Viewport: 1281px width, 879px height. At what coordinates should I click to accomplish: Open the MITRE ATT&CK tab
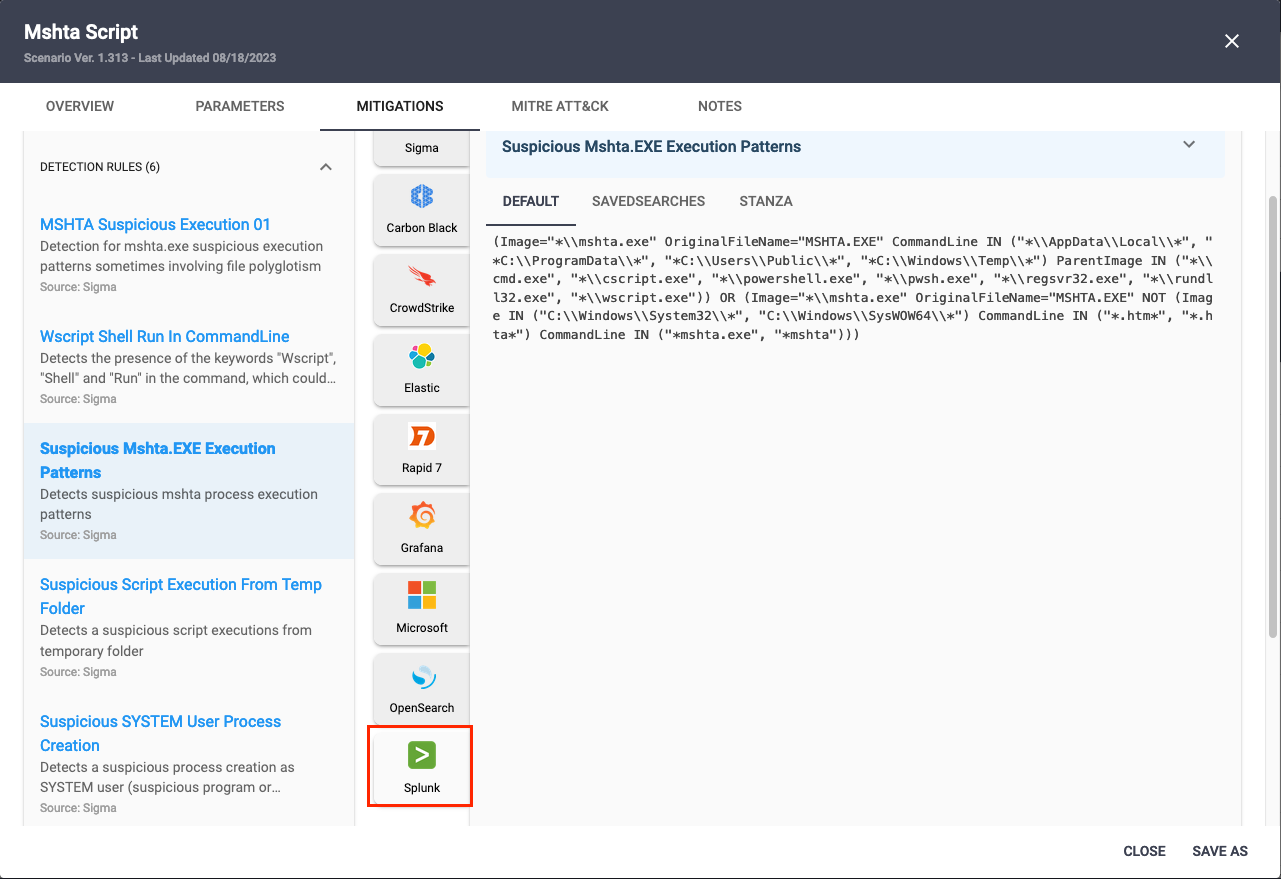tap(559, 106)
